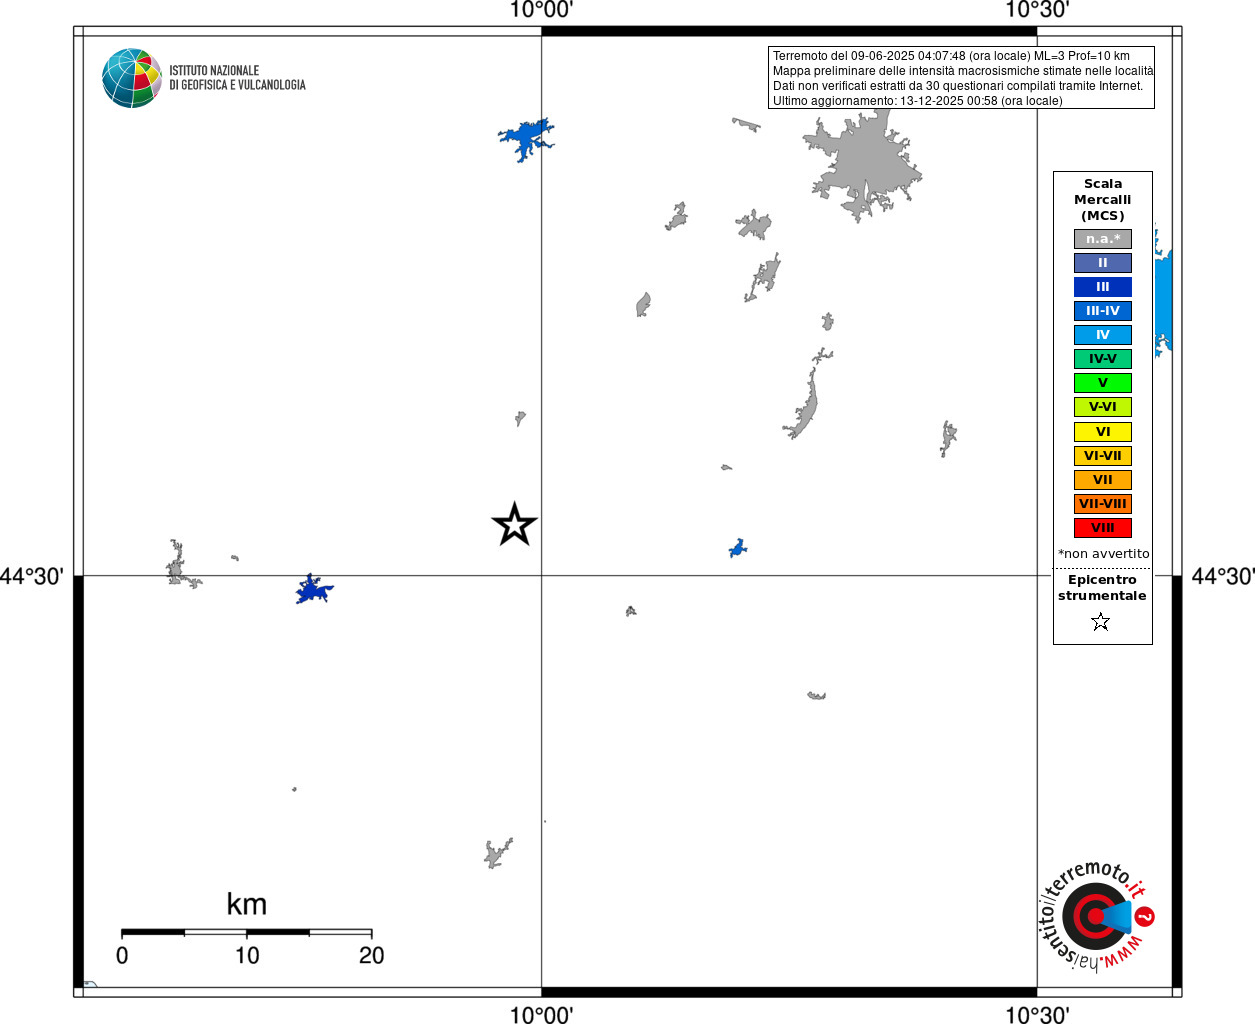Click the km scale bar

[x=247, y=933]
